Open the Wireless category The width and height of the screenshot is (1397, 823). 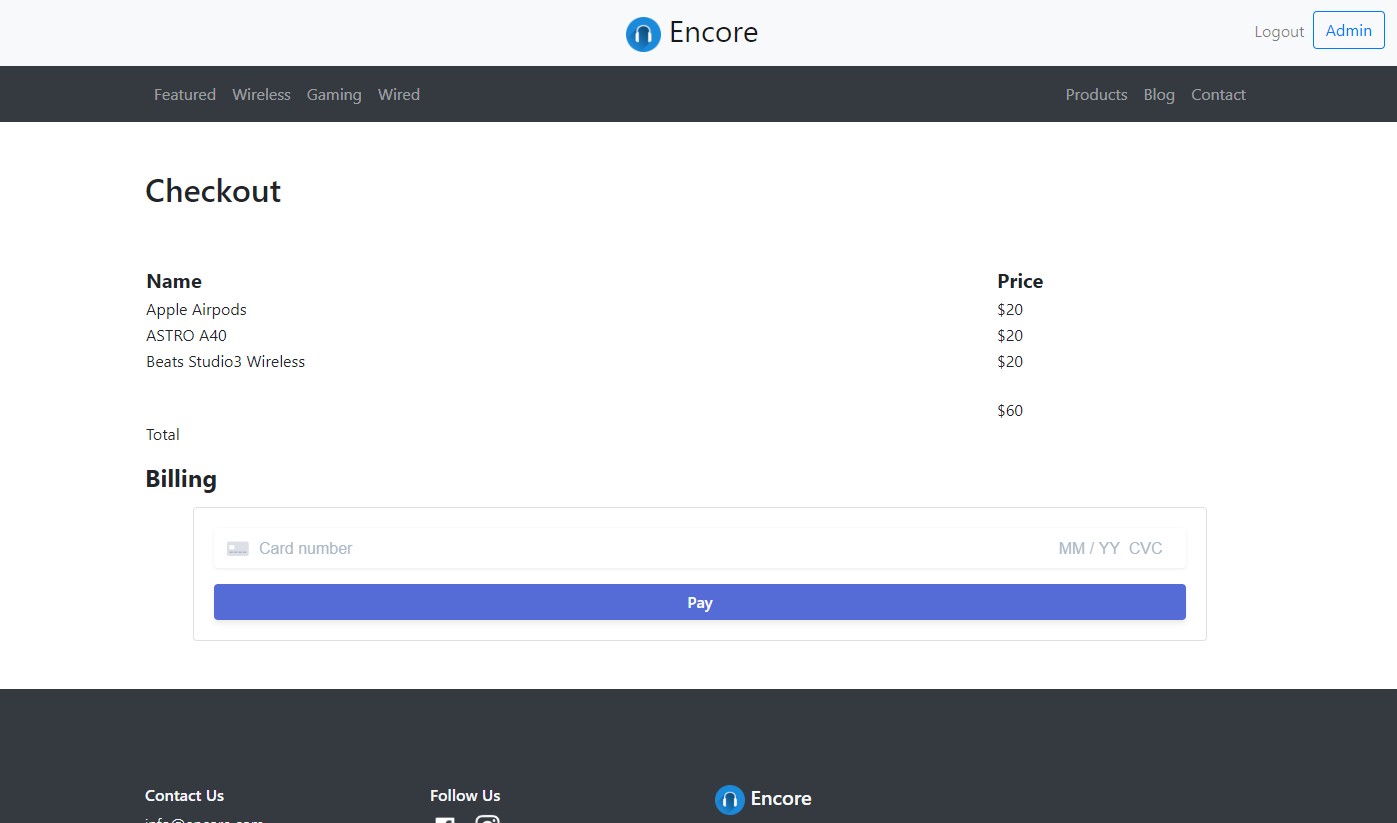[x=261, y=95]
